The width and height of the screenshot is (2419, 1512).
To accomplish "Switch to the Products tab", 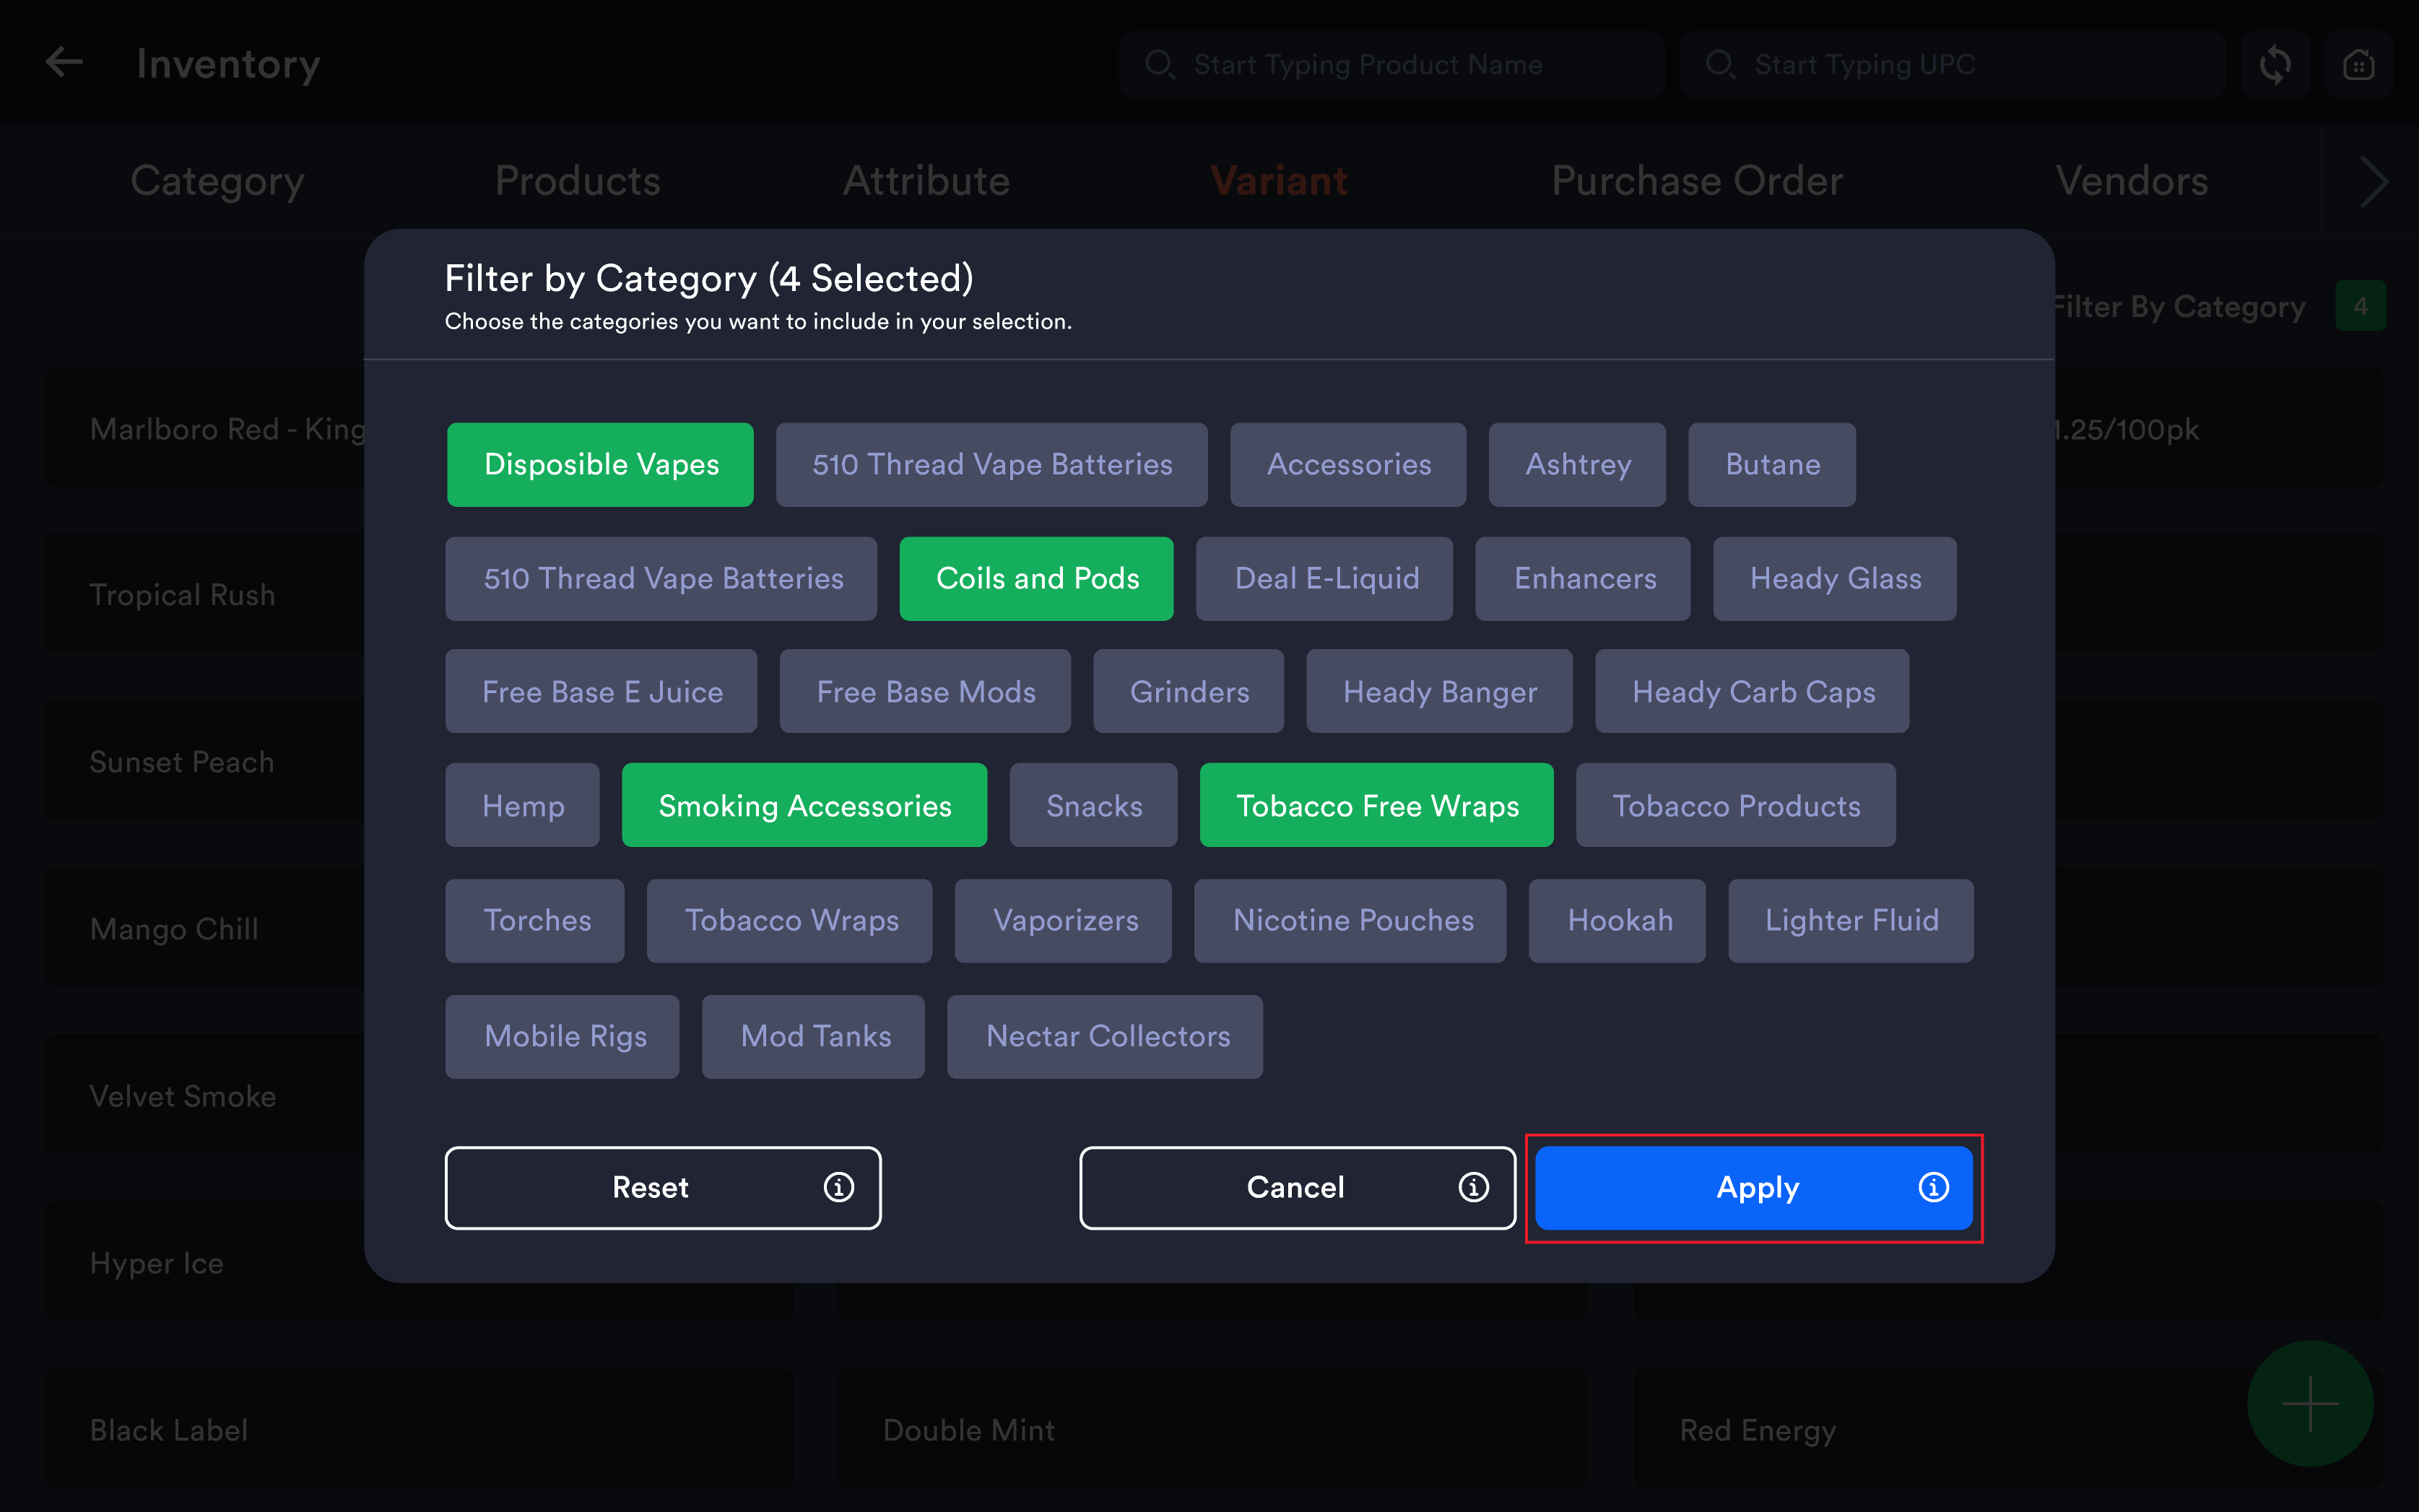I will pyautogui.click(x=578, y=181).
